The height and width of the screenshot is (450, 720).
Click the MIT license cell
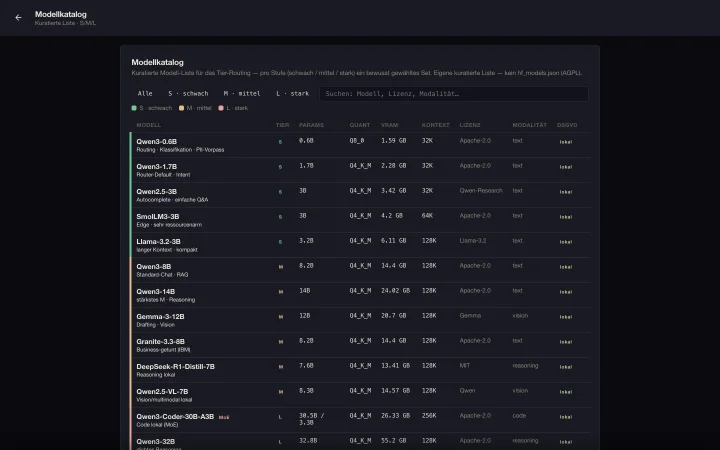point(465,366)
